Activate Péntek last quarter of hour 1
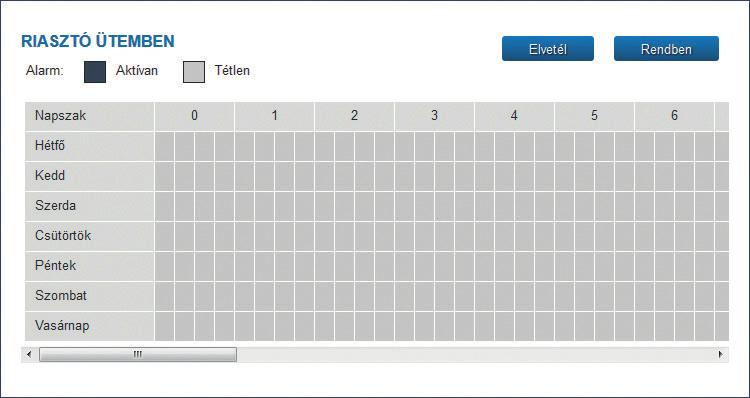 point(304,266)
